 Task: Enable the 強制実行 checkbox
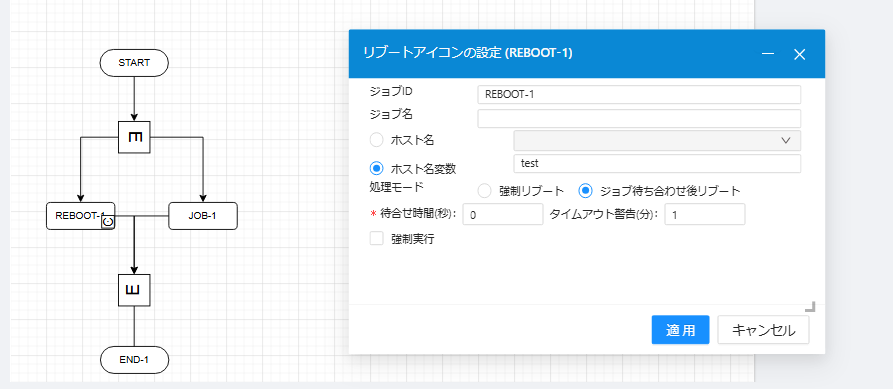pos(376,239)
